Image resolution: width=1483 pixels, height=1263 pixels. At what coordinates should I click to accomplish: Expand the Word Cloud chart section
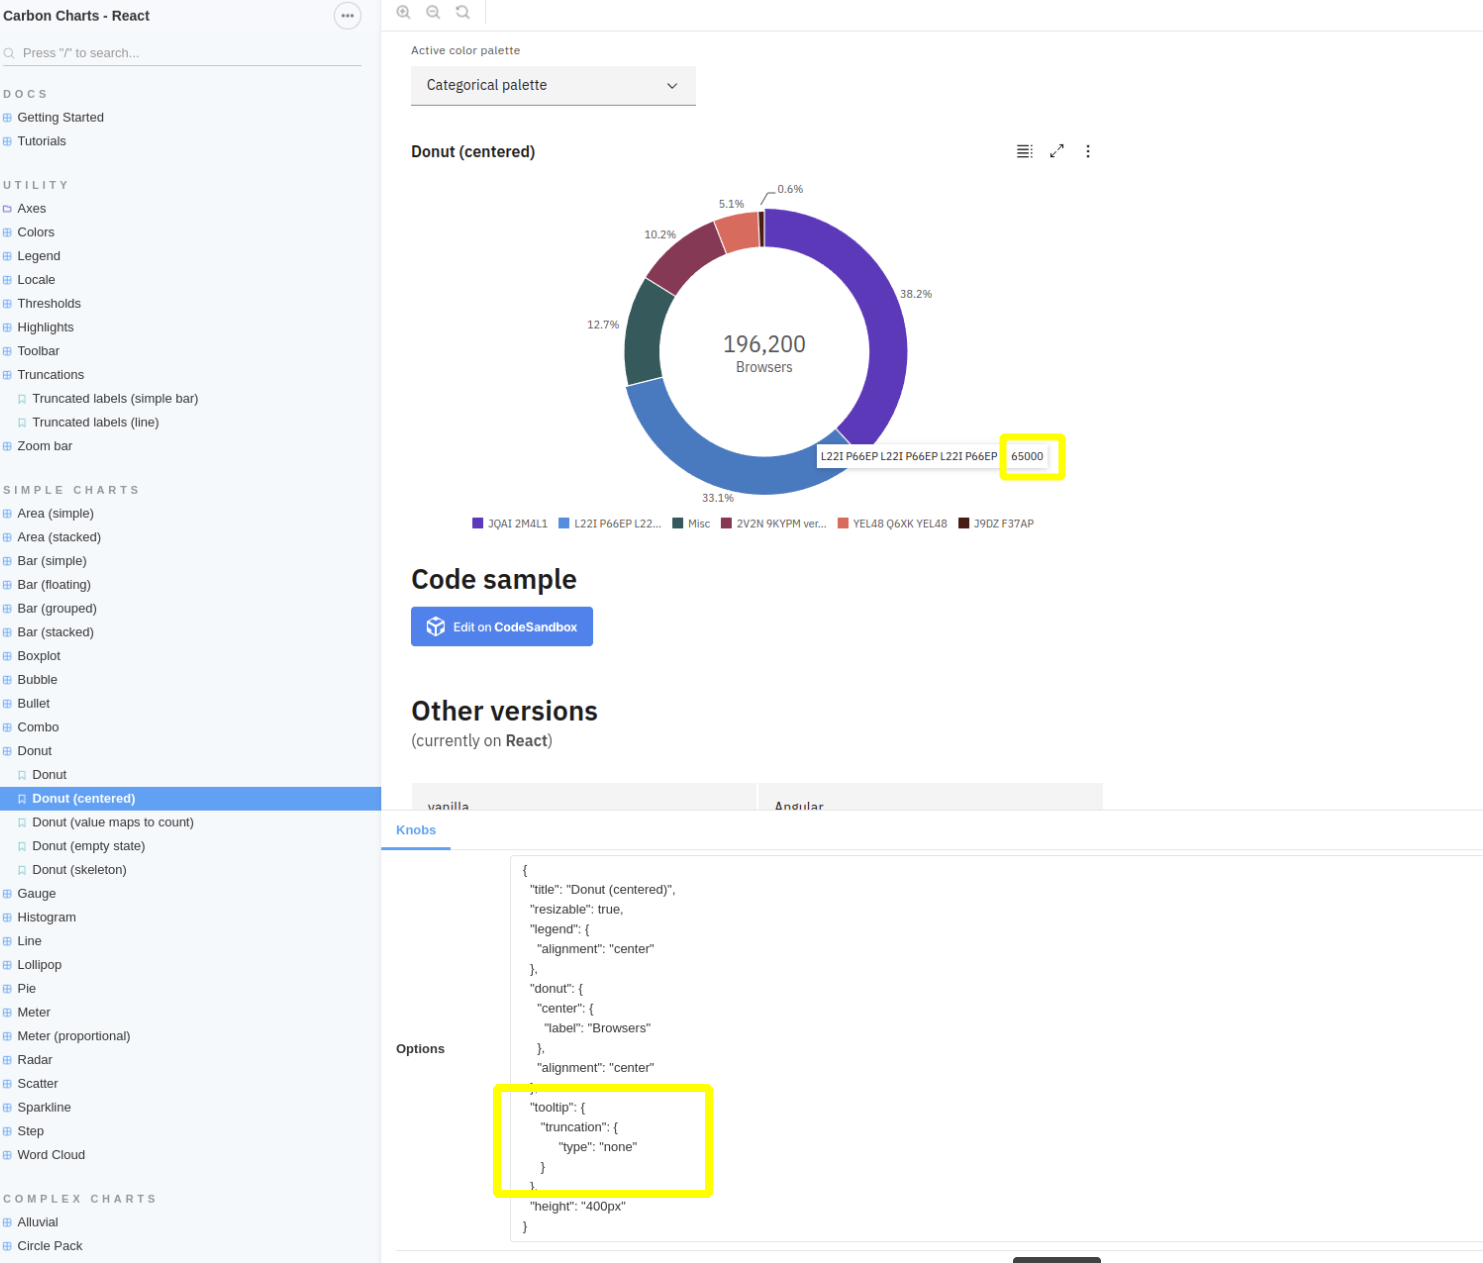8,1154
